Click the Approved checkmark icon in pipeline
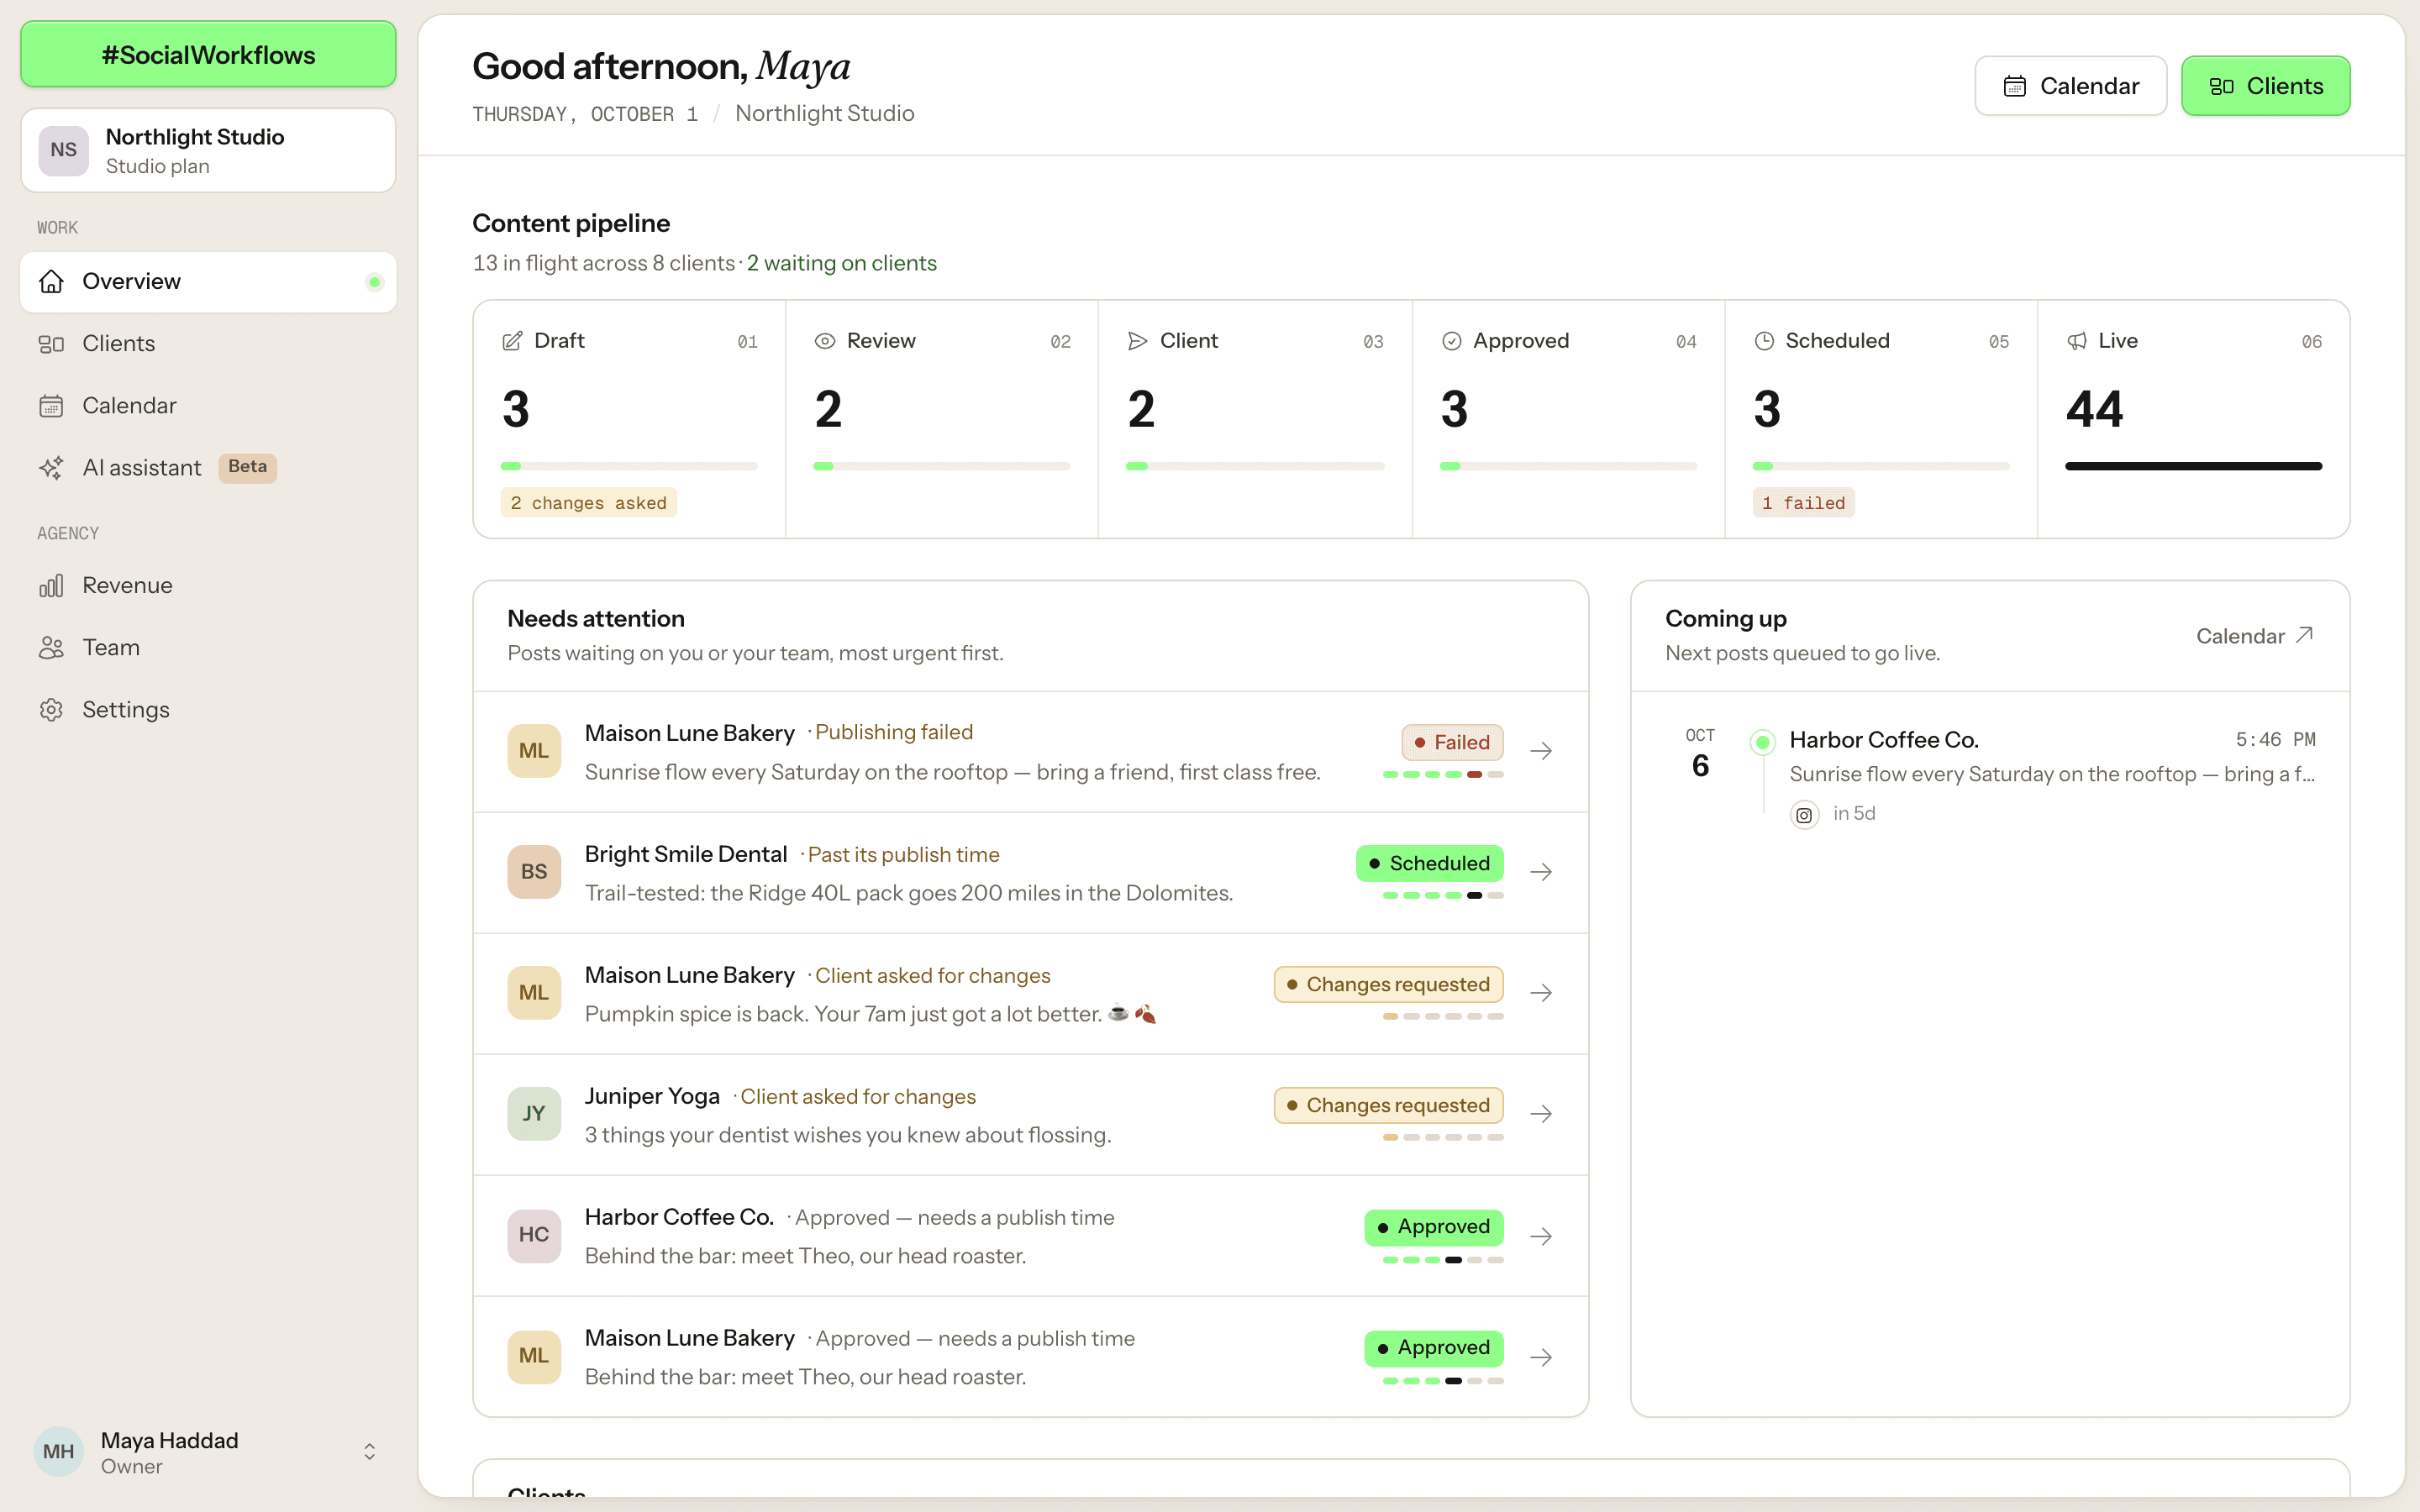Viewport: 2420px width, 1512px height. [1452, 341]
